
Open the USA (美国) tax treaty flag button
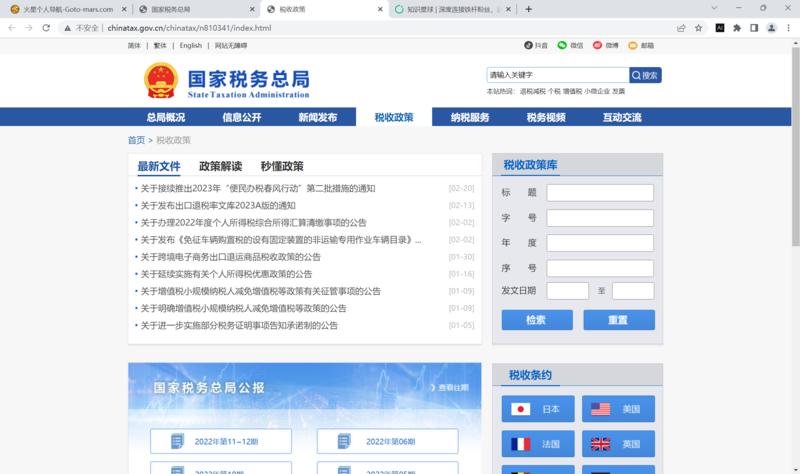pos(618,409)
